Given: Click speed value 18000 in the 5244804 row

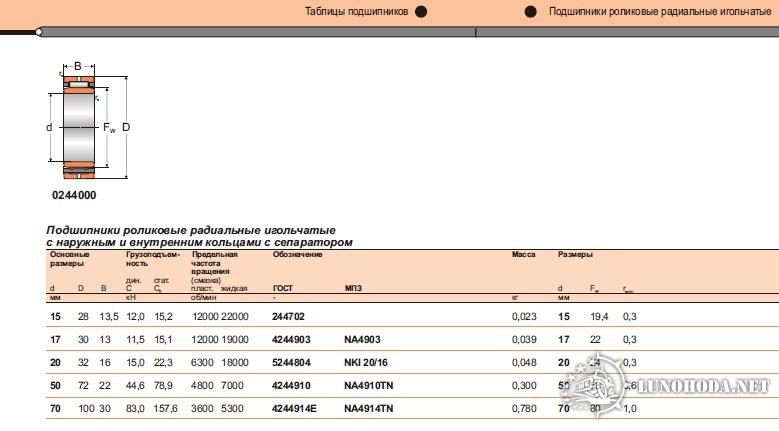Looking at the screenshot, I should click(x=234, y=362).
